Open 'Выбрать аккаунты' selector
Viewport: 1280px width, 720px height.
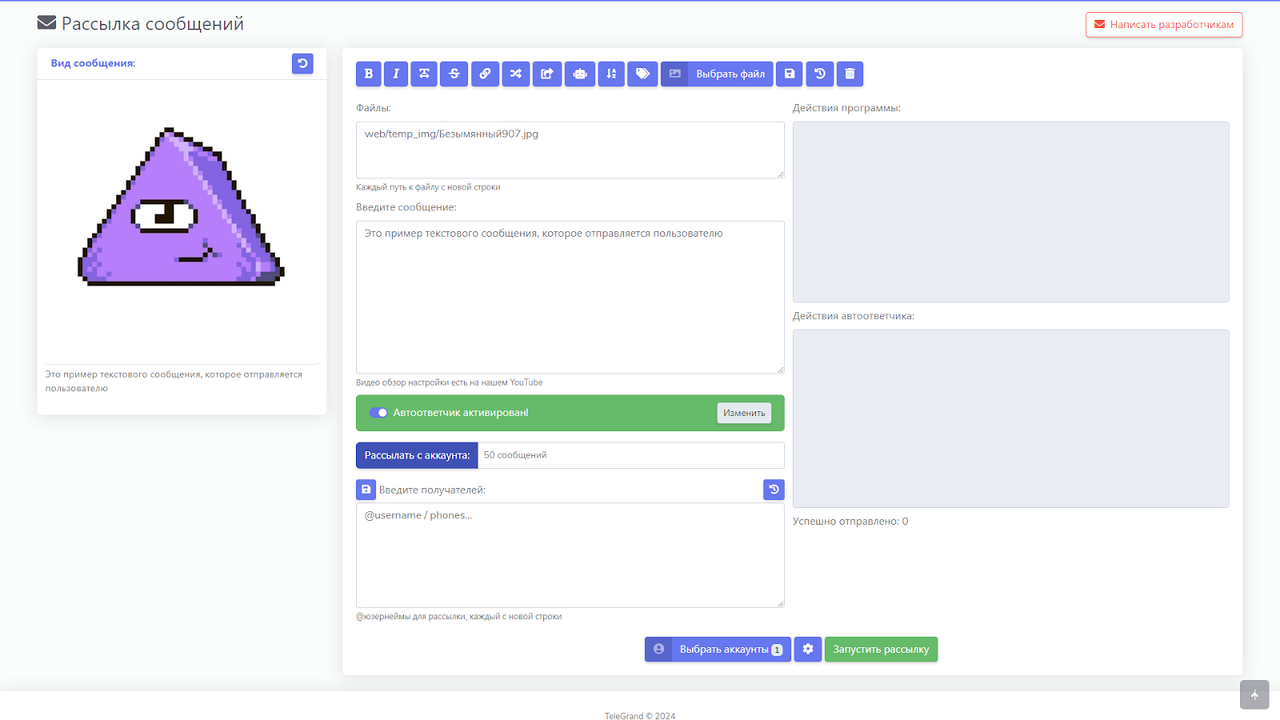pyautogui.click(x=718, y=650)
